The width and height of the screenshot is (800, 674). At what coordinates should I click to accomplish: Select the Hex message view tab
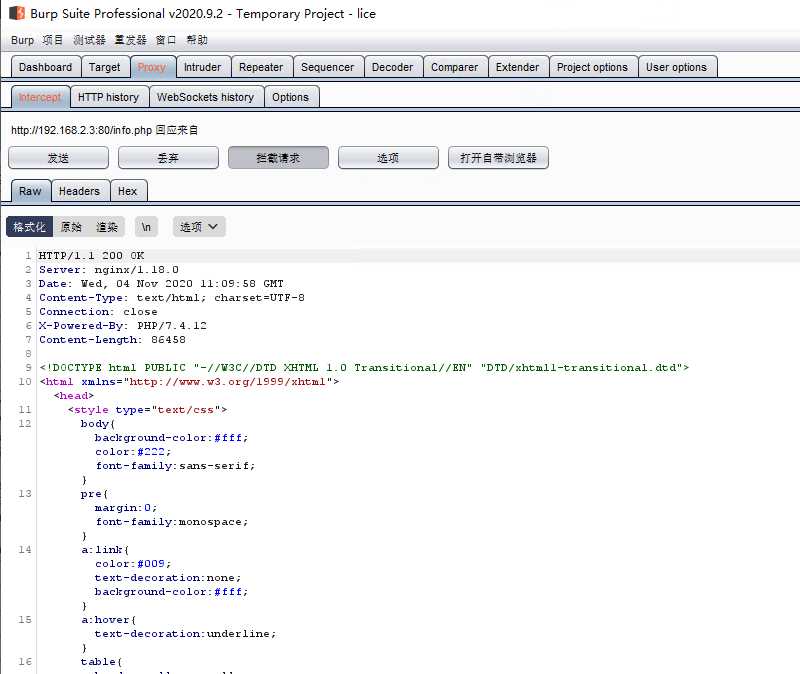coord(128,191)
